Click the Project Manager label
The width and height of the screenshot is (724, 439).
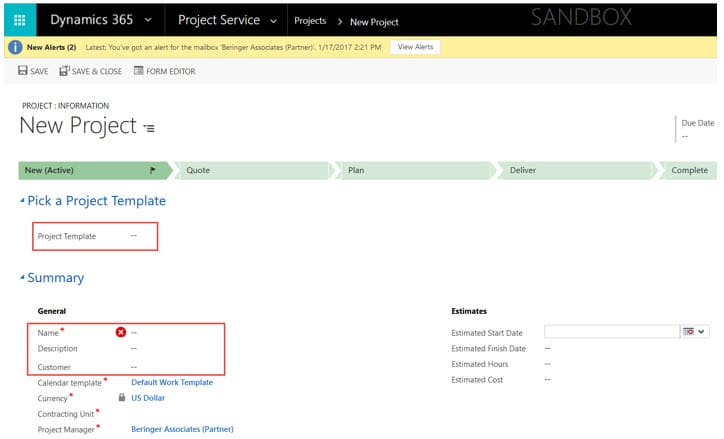pyautogui.click(x=66, y=429)
